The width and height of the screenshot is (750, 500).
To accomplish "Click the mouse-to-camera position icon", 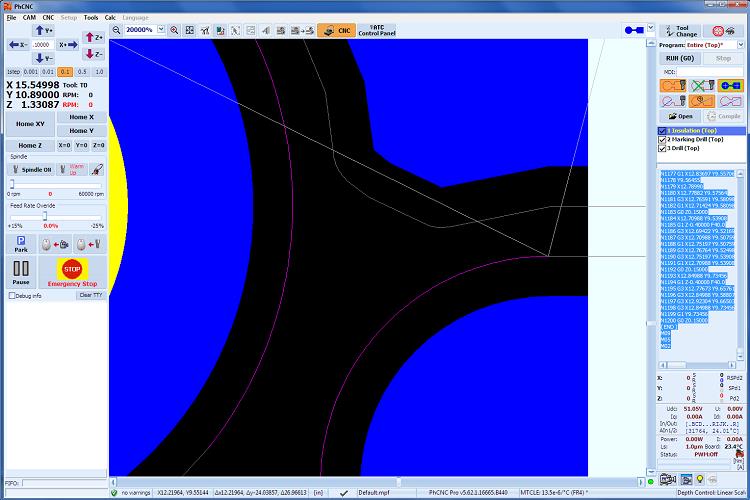I will pos(55,244).
